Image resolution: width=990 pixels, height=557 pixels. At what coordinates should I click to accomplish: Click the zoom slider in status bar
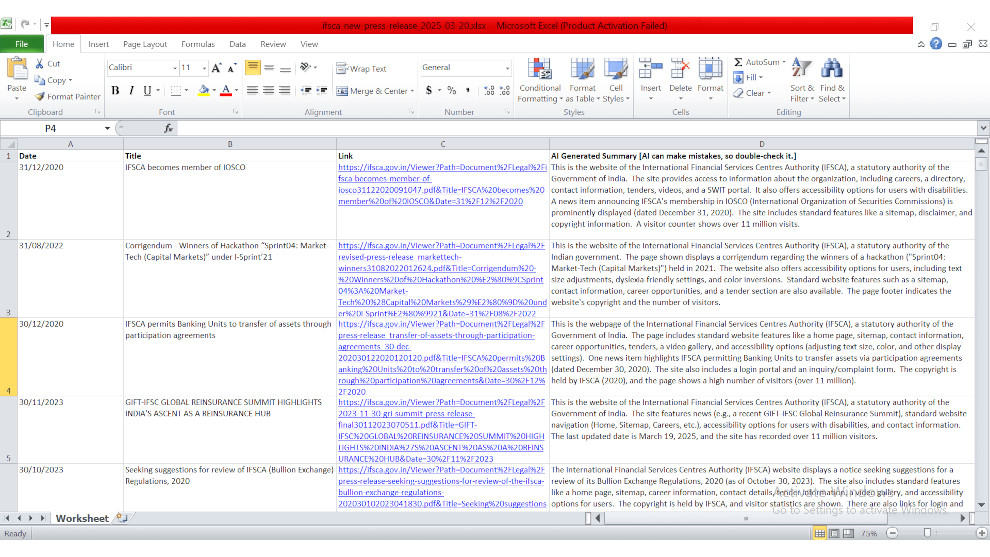click(927, 534)
